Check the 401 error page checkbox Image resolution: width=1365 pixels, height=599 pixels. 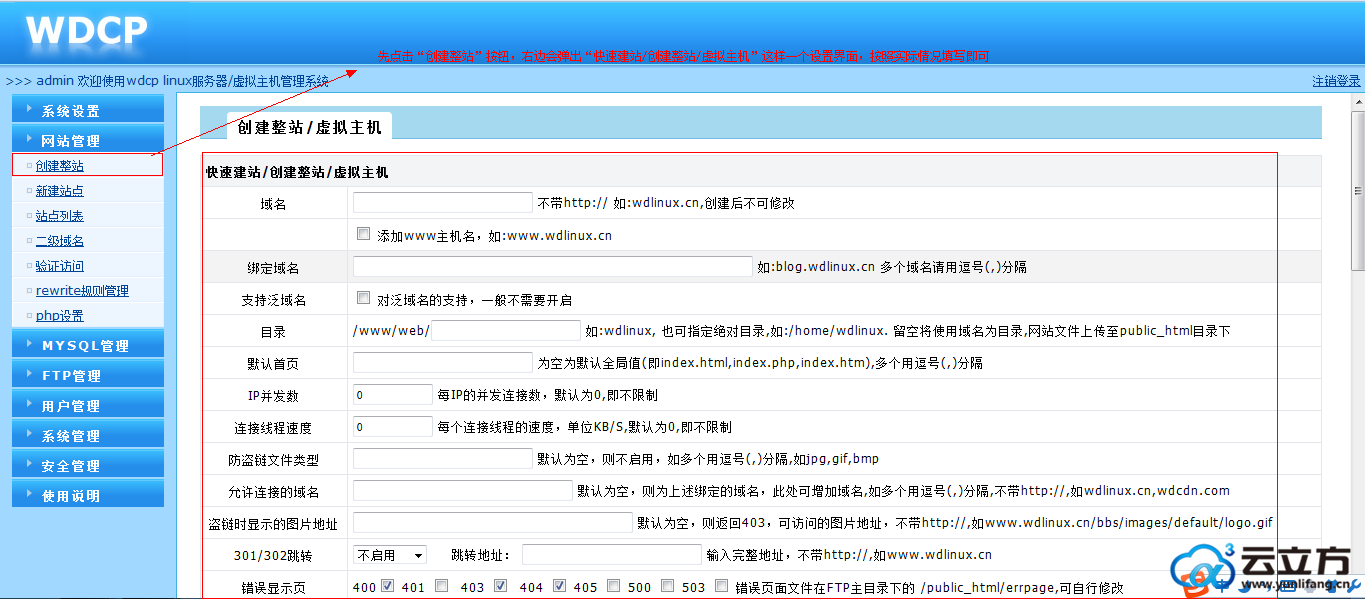(441, 586)
